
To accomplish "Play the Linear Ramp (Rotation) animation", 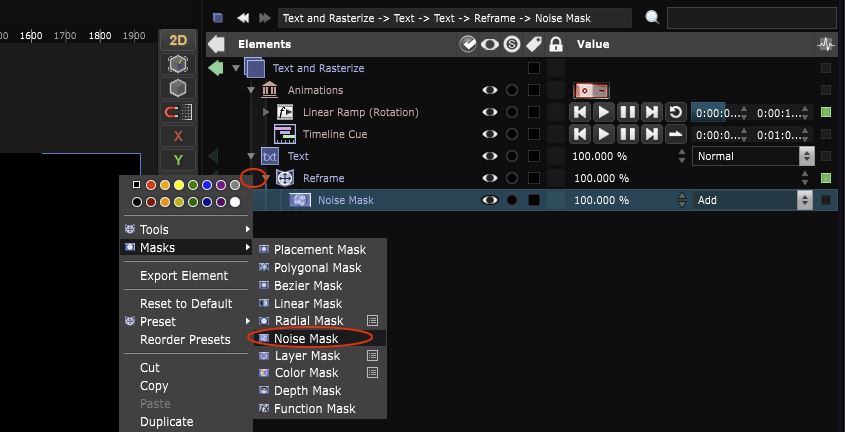I will (603, 112).
